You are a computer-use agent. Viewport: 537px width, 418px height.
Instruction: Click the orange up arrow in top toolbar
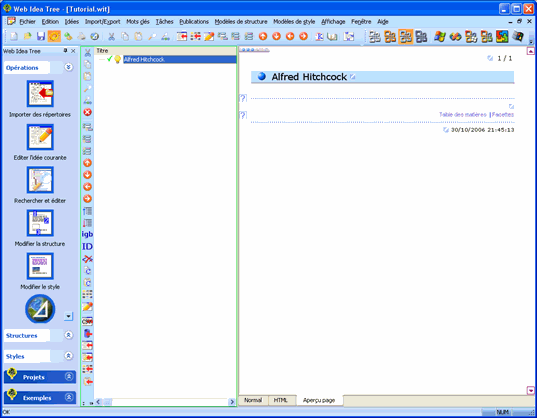click(263, 36)
